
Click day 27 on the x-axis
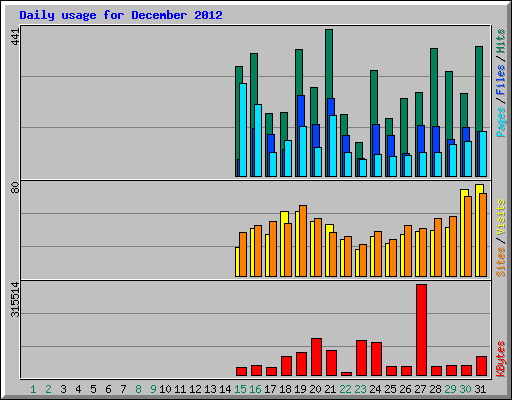[420, 389]
